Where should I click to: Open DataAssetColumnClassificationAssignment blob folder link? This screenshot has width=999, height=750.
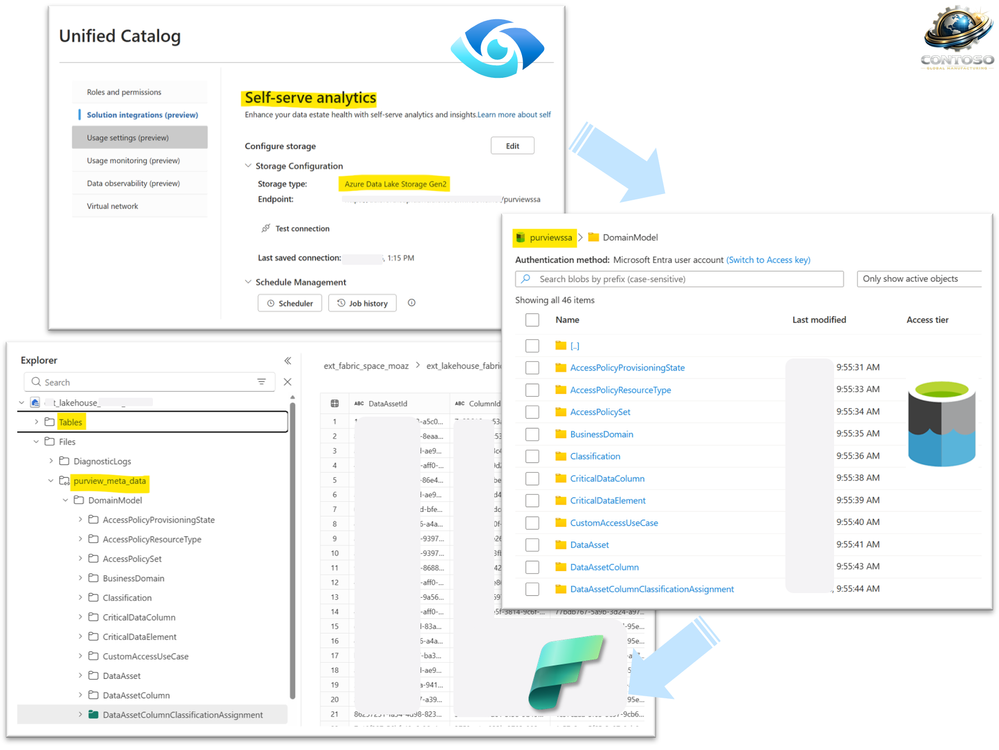652,589
